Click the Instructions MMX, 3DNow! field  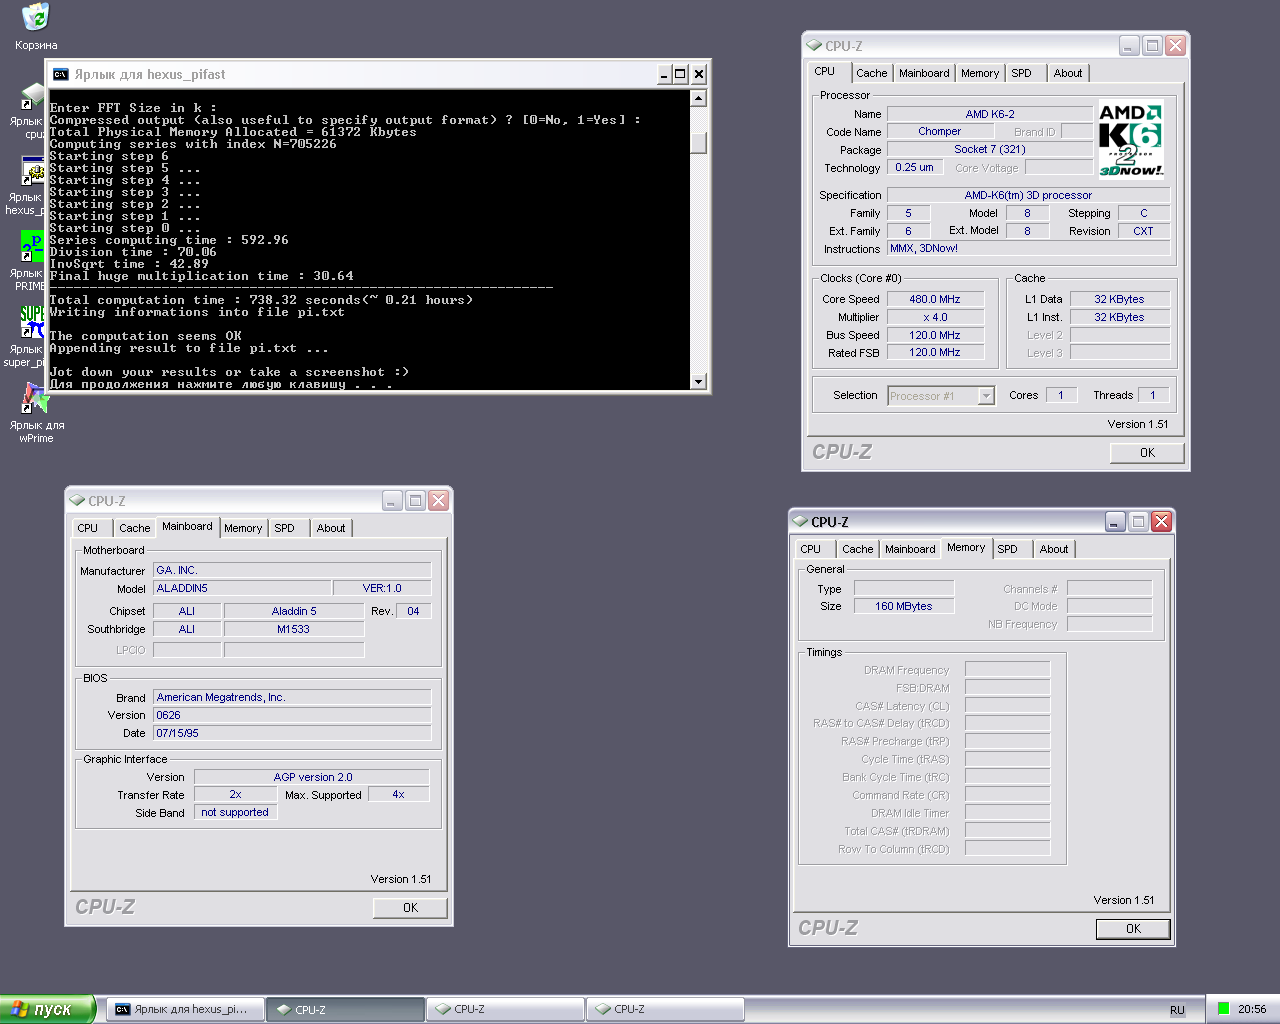(x=1028, y=249)
